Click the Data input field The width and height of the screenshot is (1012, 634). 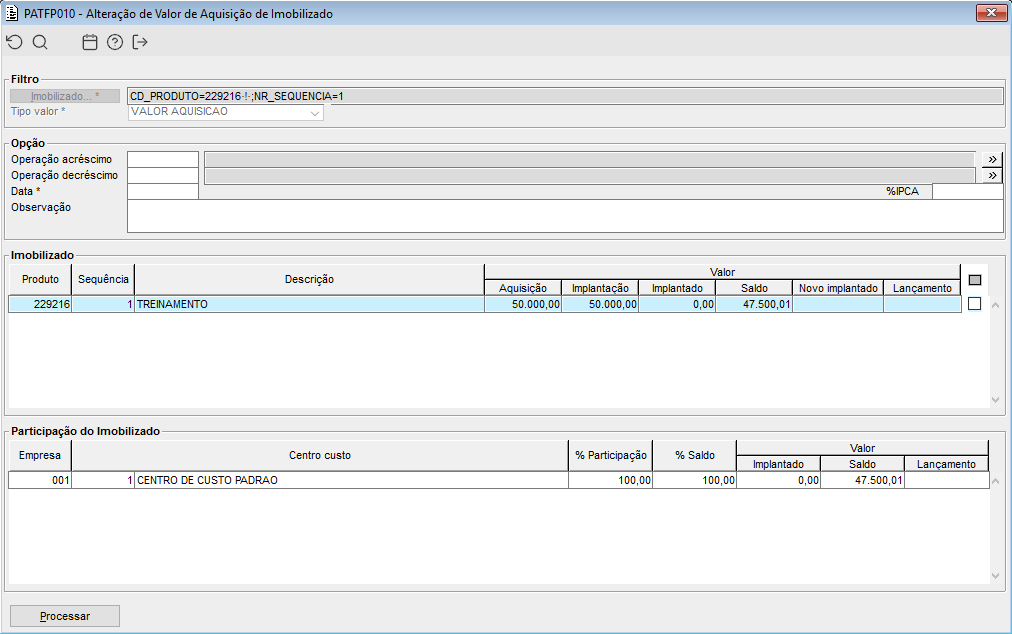coord(163,191)
